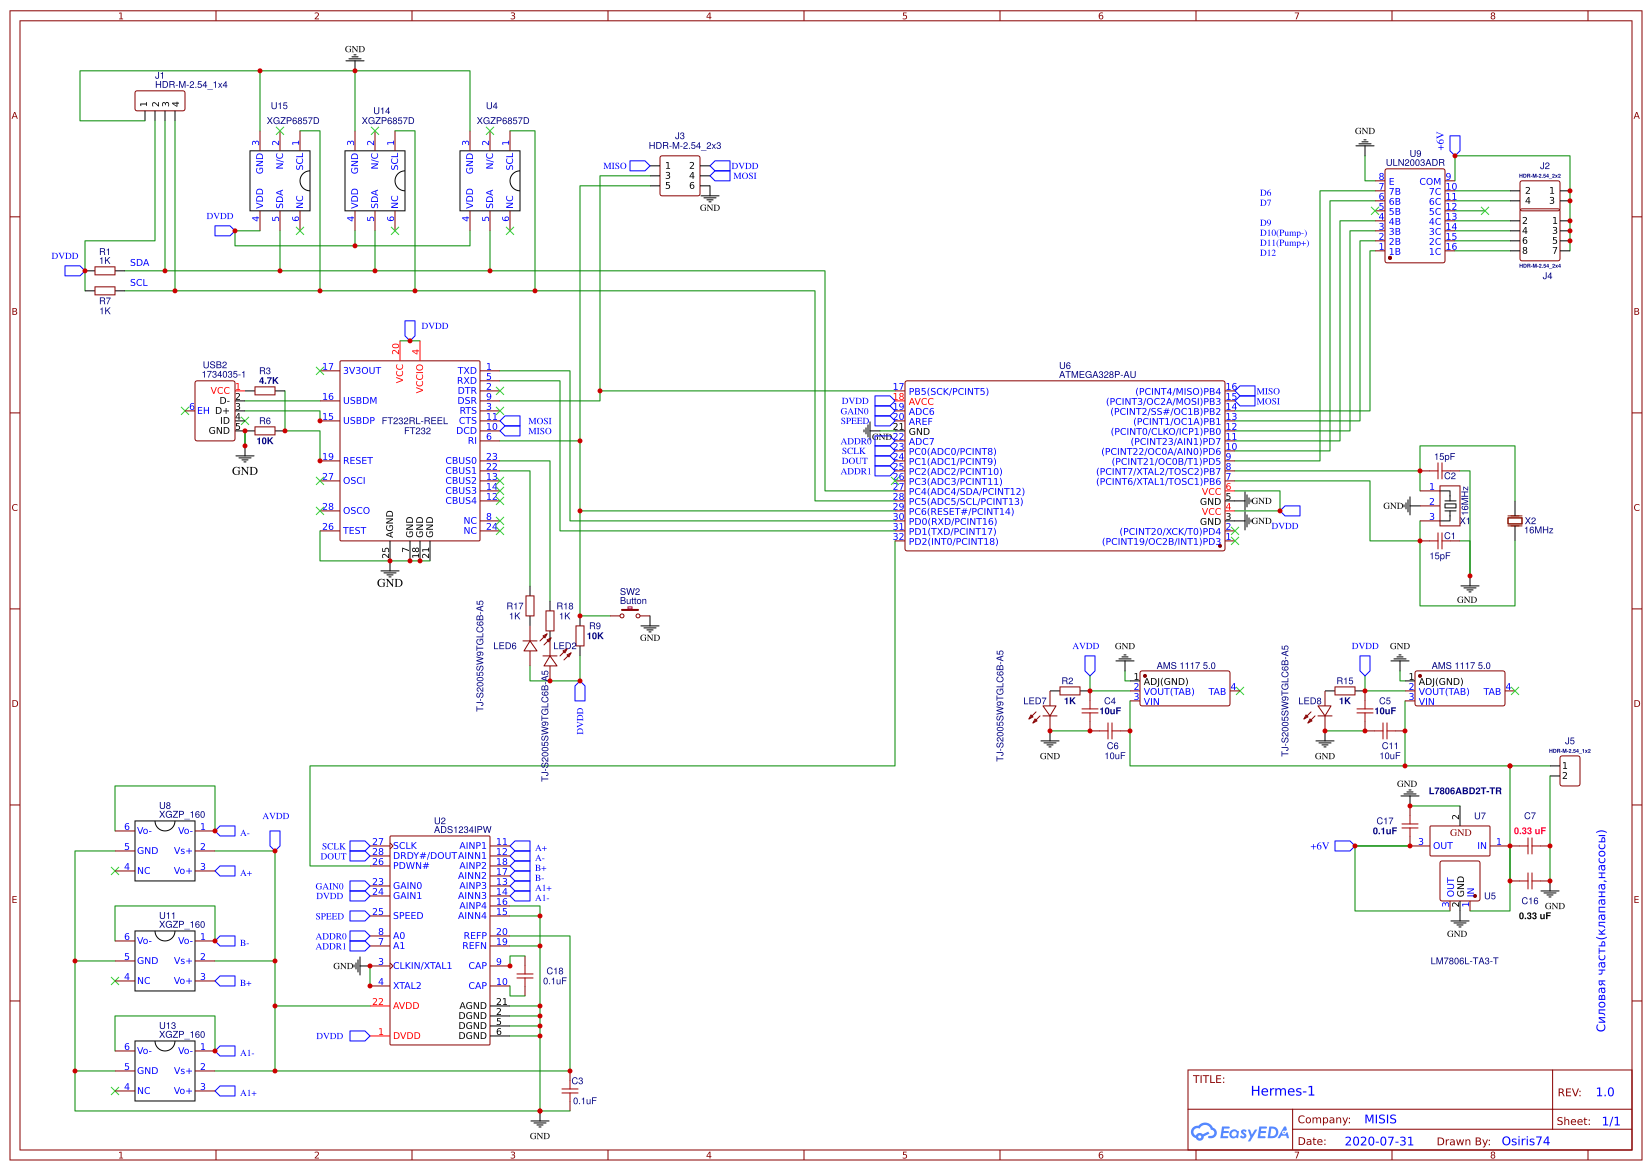The image size is (1652, 1170).
Task: Select the ATMEGA328P-AU microcontroller U6
Action: pyautogui.click(x=1064, y=465)
